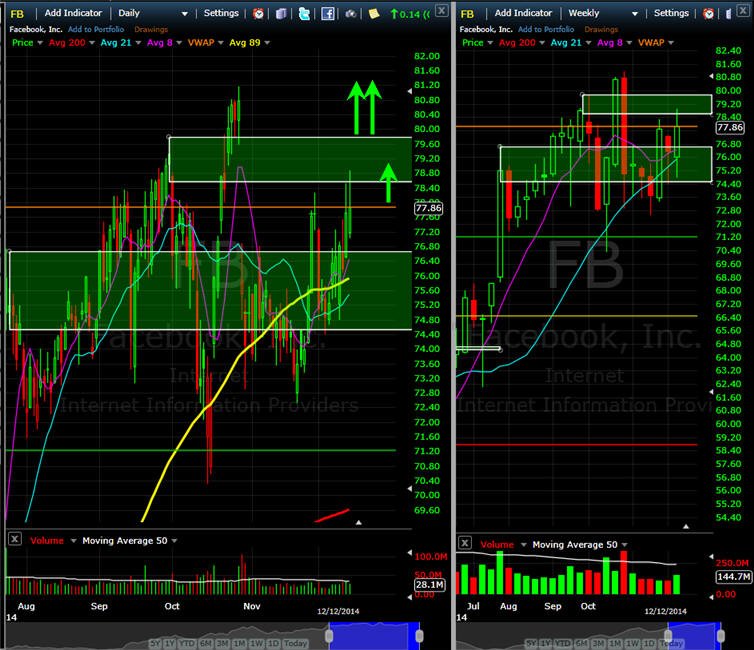Select the 3M range on Daily chart
This screenshot has height=650, width=754.
tap(222, 643)
